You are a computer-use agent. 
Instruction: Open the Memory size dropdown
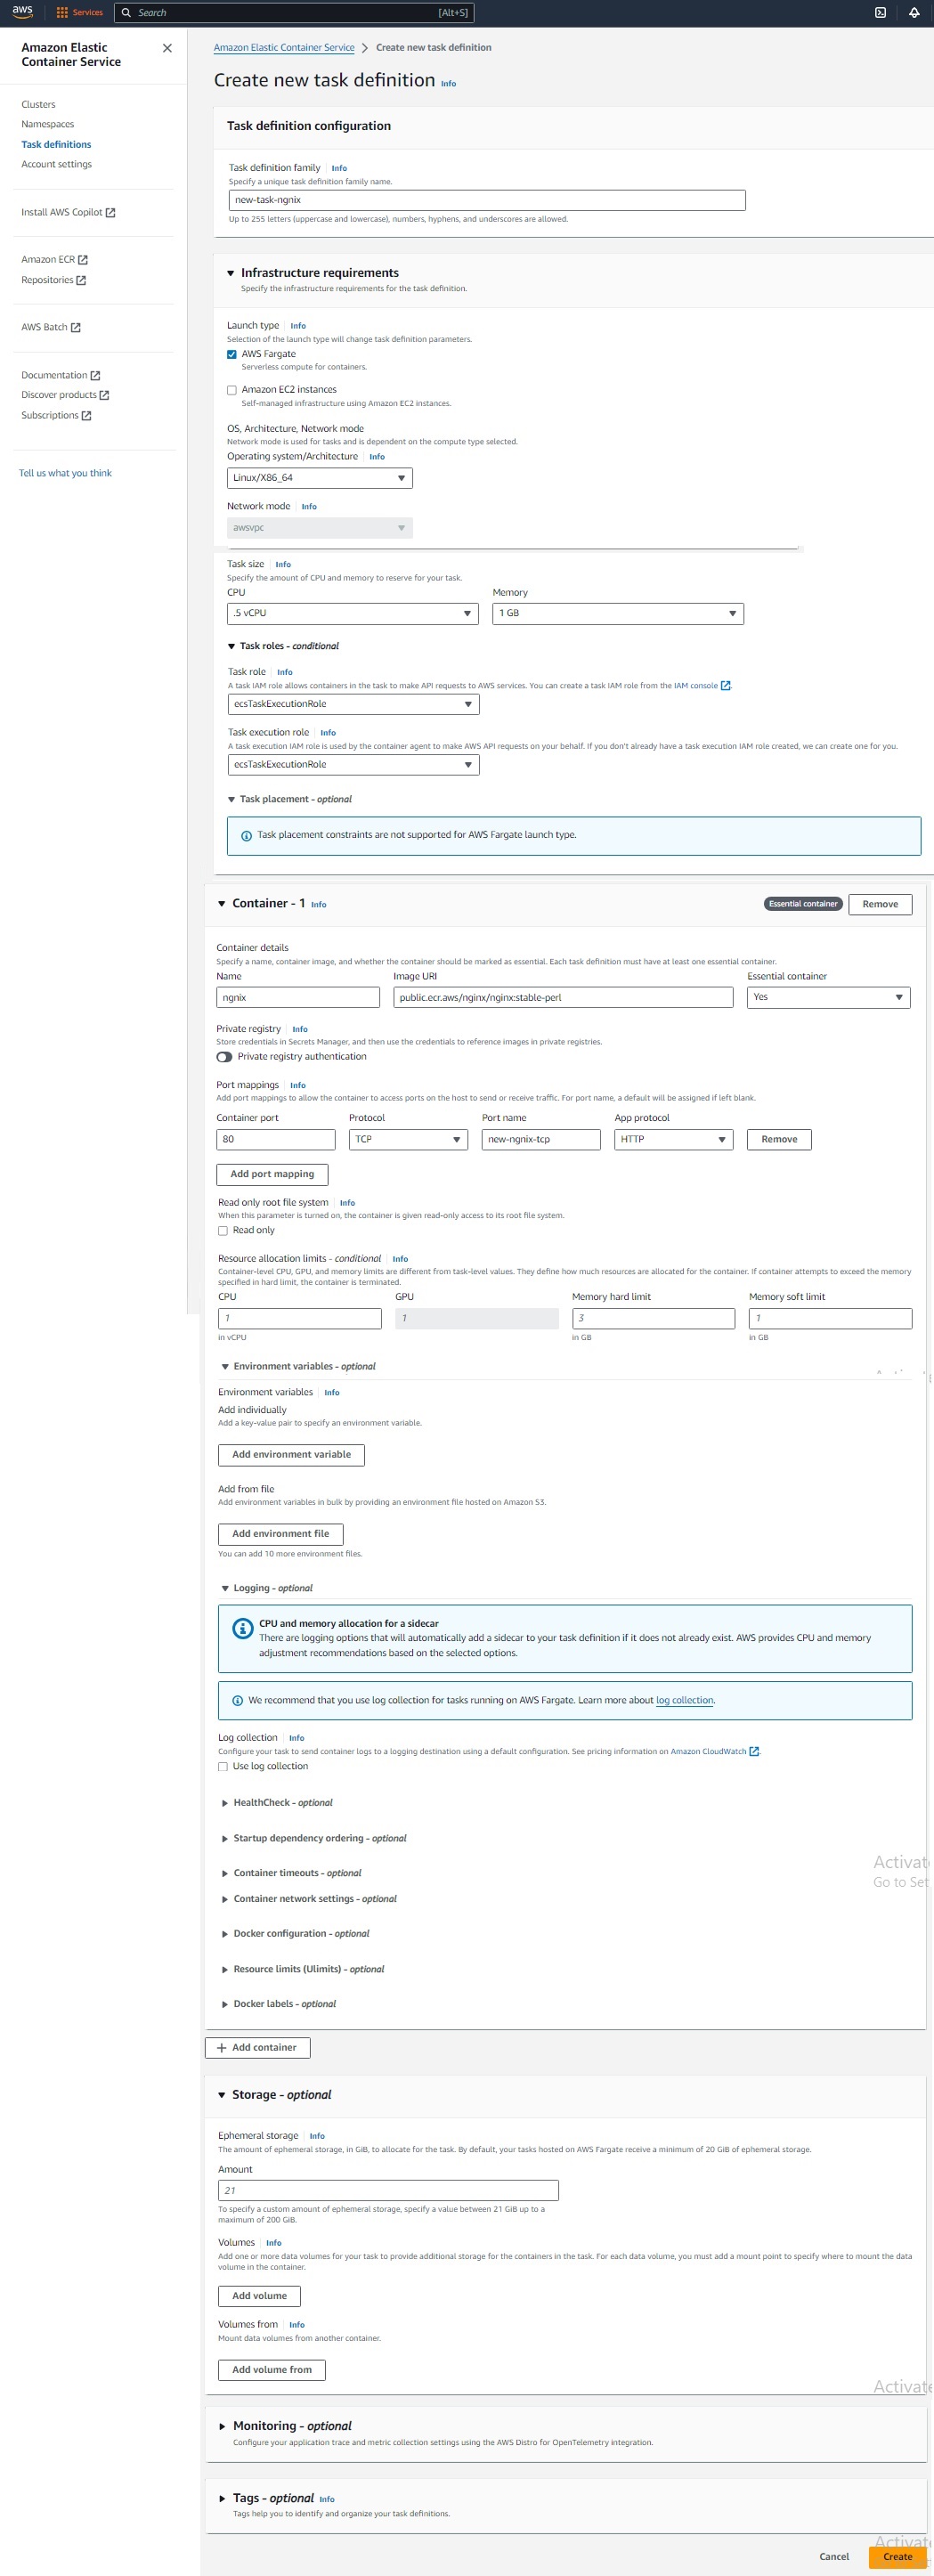[x=617, y=613]
